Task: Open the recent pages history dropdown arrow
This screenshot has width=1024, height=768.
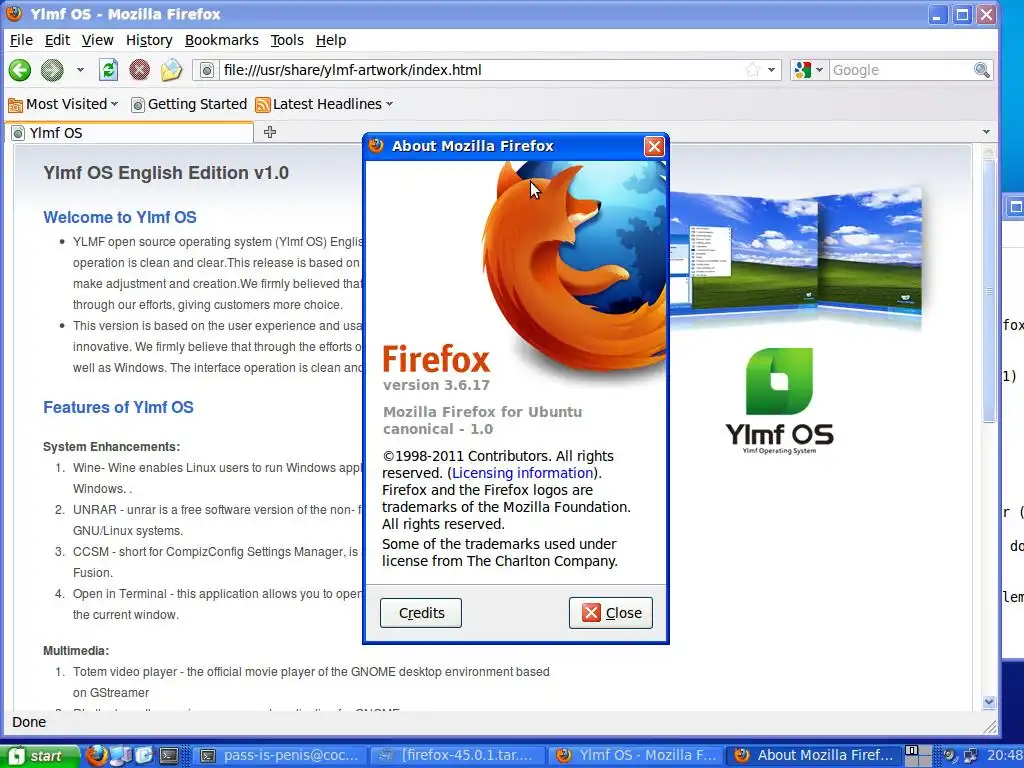Action: (x=80, y=70)
